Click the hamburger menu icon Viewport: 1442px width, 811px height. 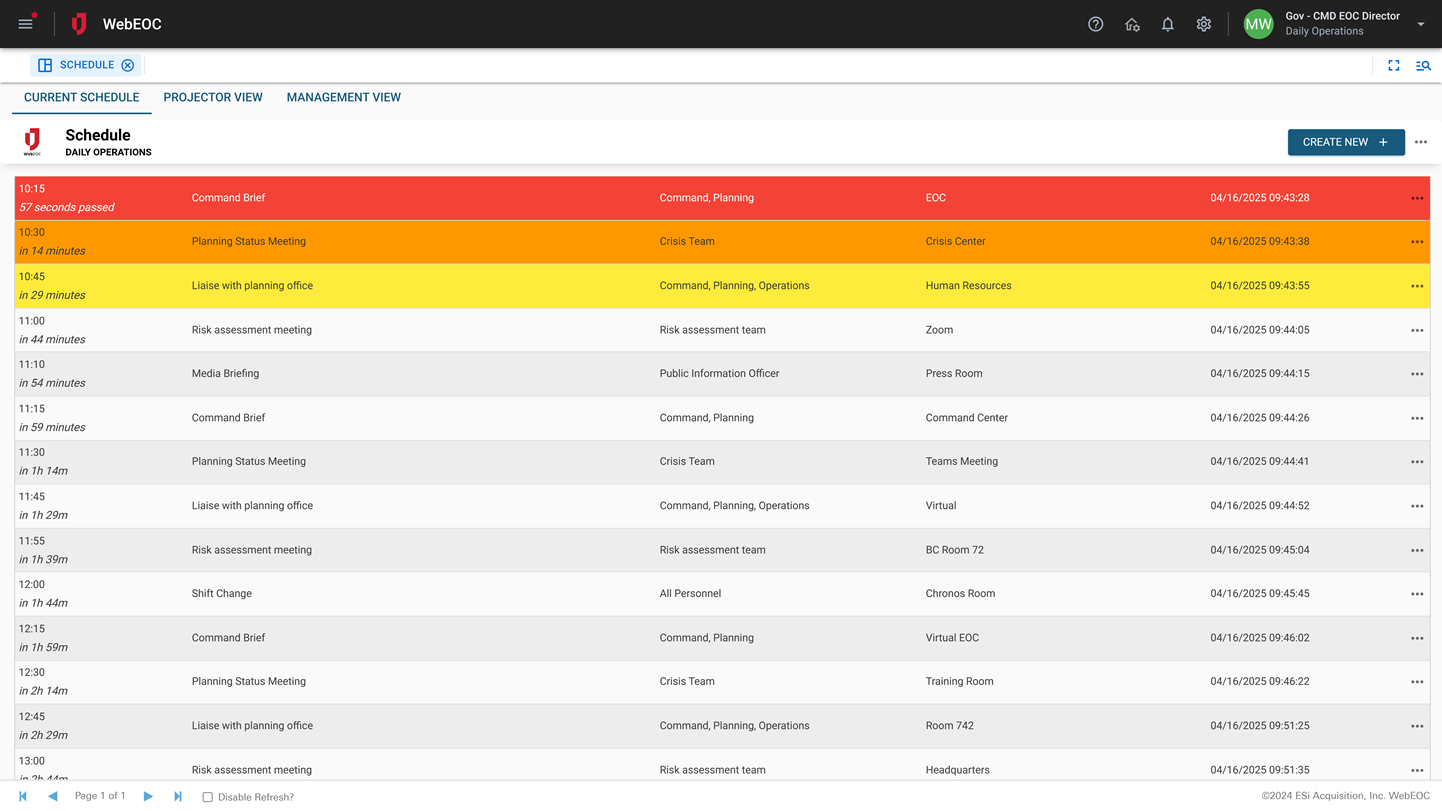tap(25, 24)
